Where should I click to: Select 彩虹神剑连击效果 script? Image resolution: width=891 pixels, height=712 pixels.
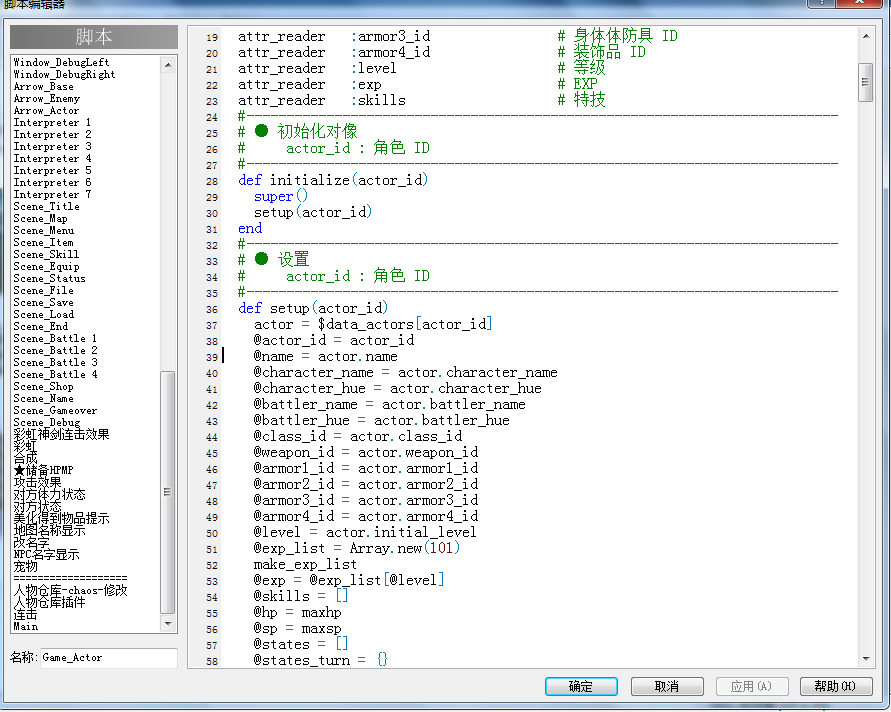tap(61, 434)
